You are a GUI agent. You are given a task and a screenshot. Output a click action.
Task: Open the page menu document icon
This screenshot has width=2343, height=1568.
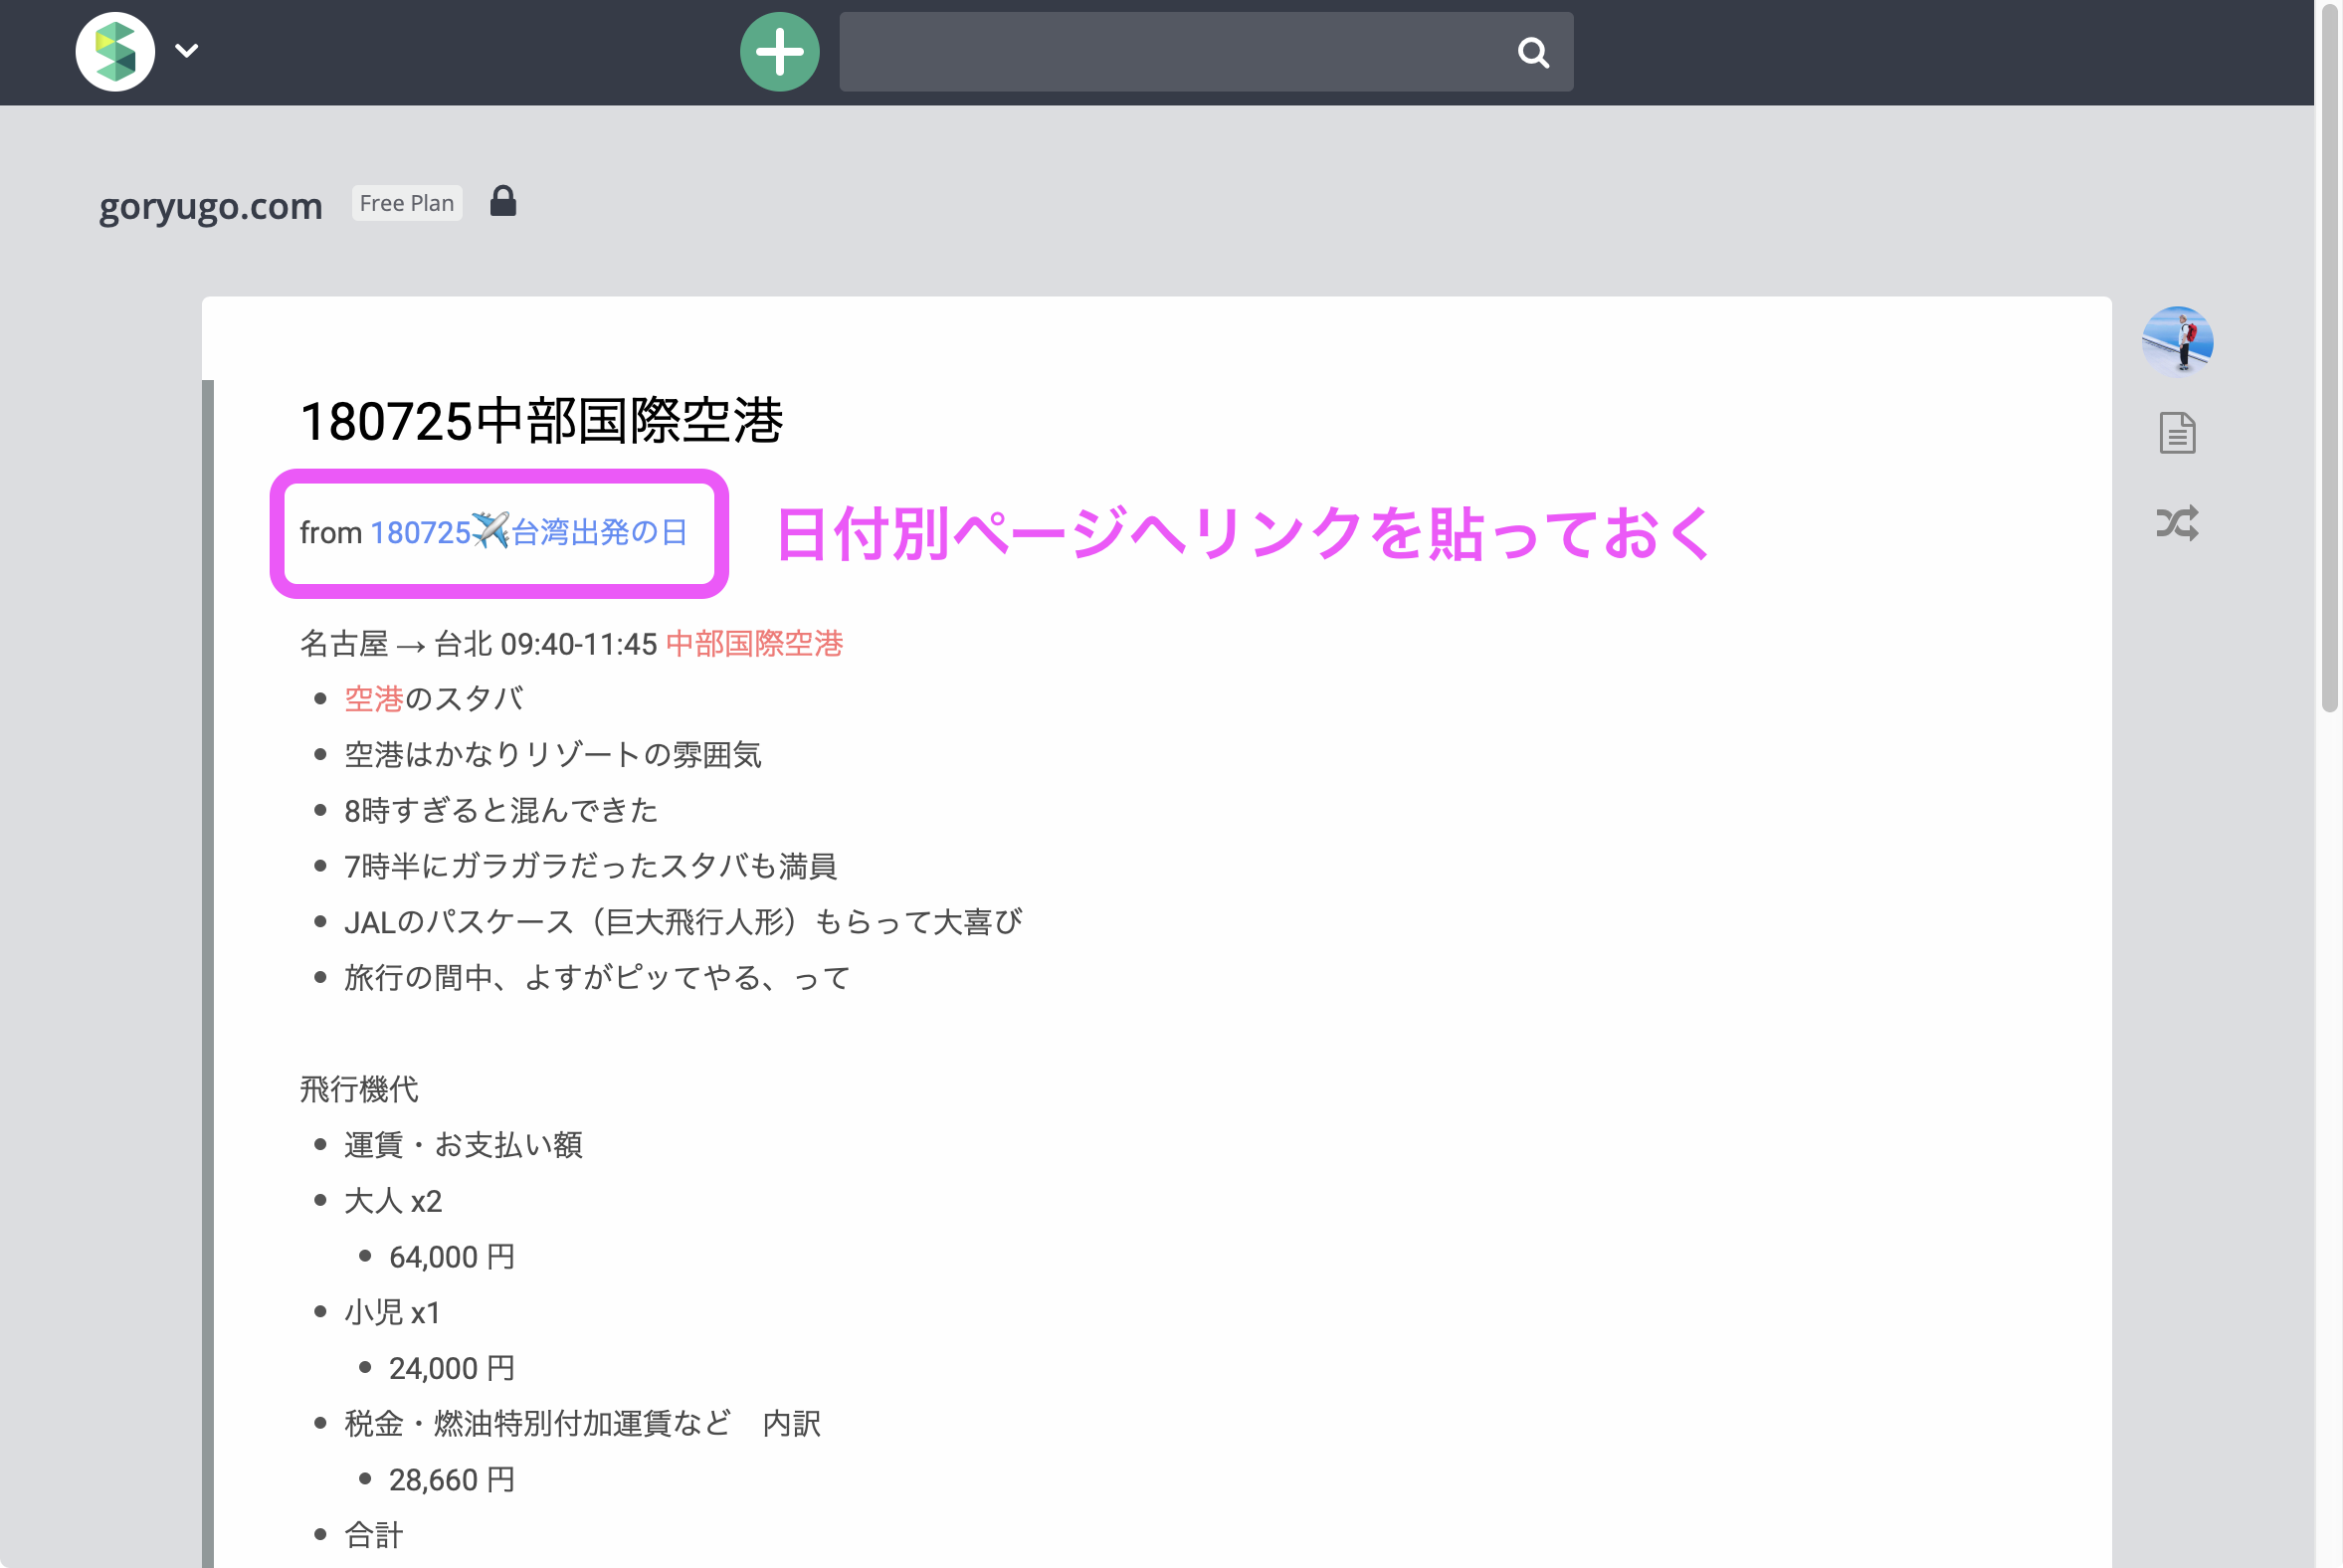point(2177,433)
